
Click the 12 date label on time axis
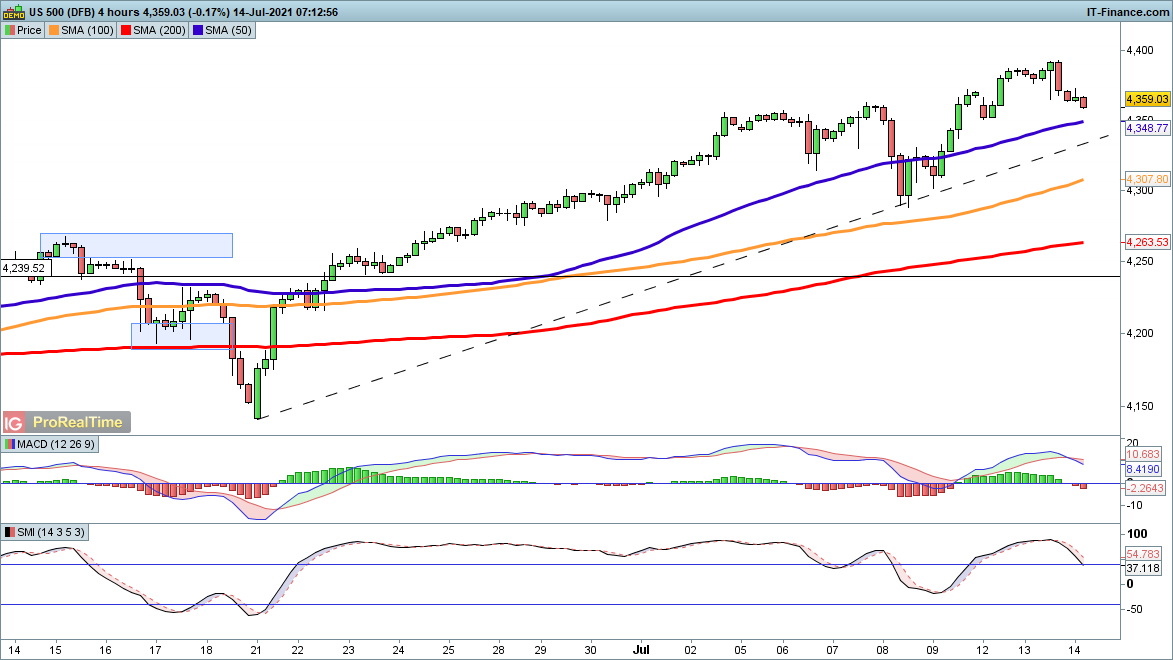982,650
